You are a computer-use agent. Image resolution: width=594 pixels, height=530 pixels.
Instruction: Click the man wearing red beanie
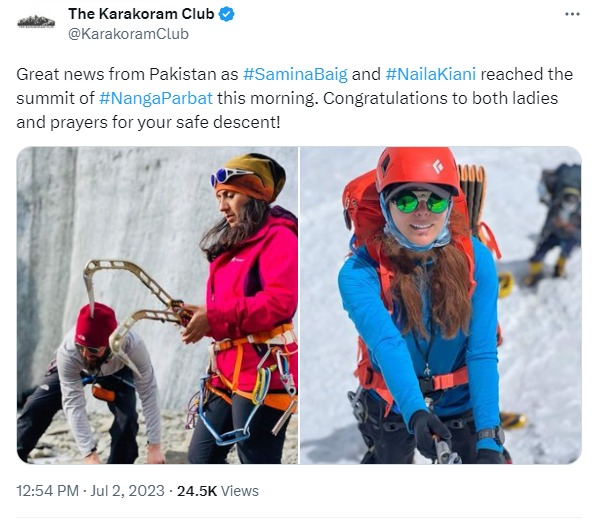coord(91,383)
